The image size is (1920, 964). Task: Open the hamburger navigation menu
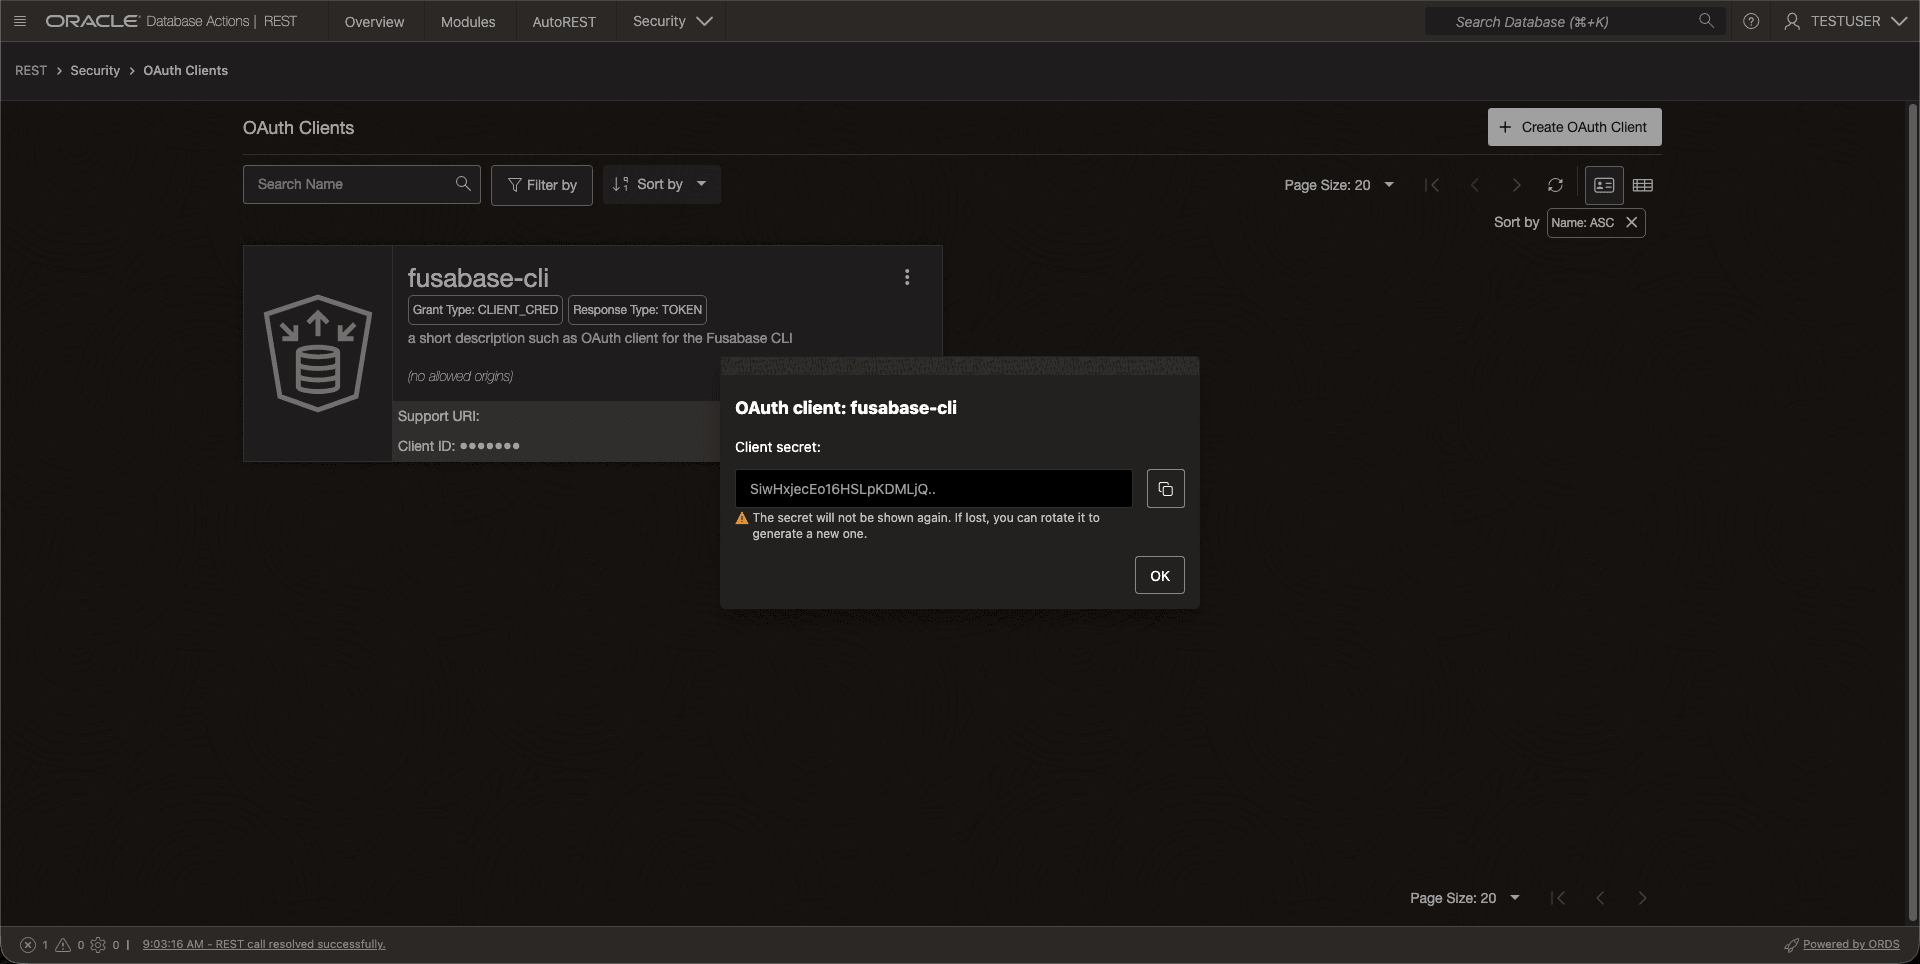[20, 21]
